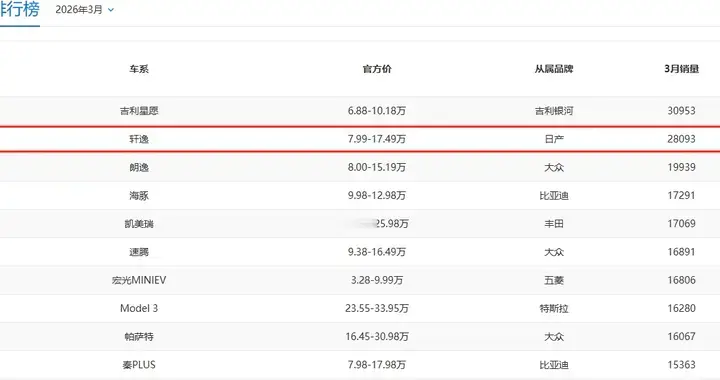Click the sales figure 30953
Image resolution: width=720 pixels, height=380 pixels.
[681, 111]
